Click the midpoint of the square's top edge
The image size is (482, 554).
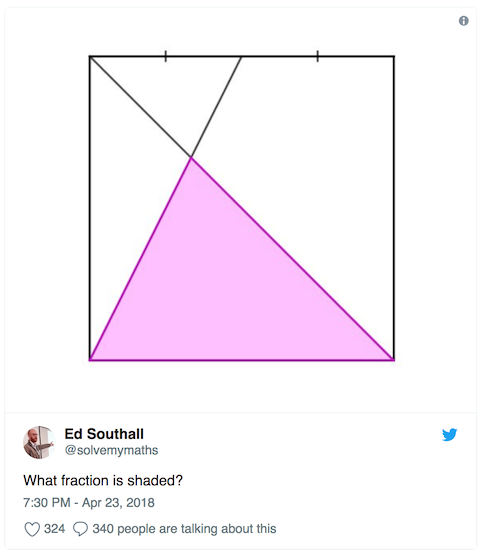(241, 57)
